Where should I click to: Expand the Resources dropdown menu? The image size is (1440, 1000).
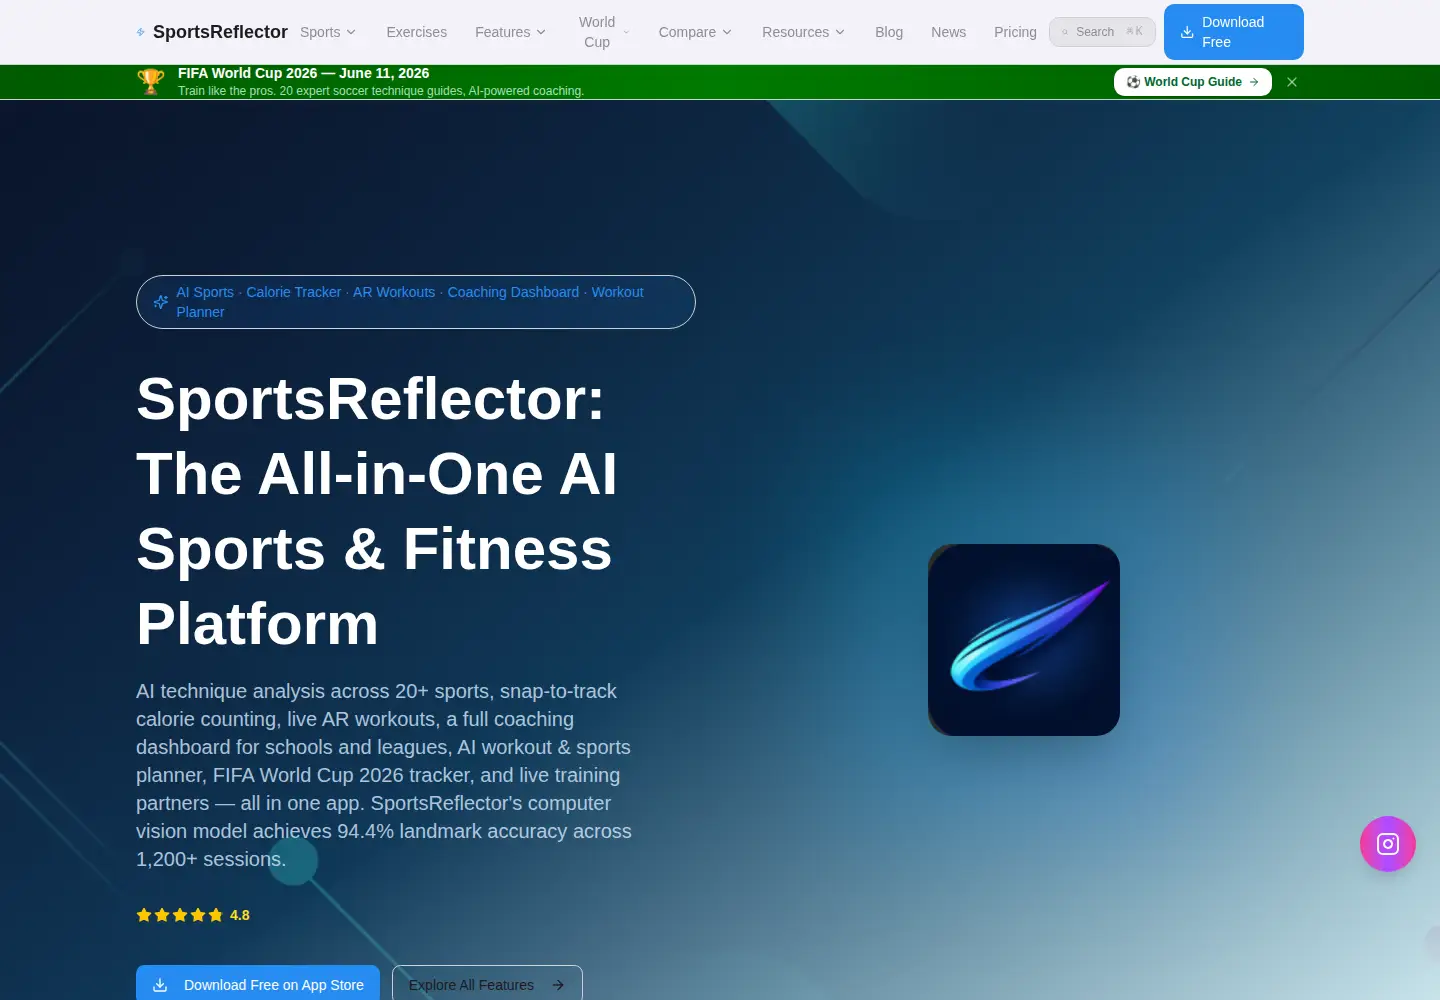tap(803, 32)
